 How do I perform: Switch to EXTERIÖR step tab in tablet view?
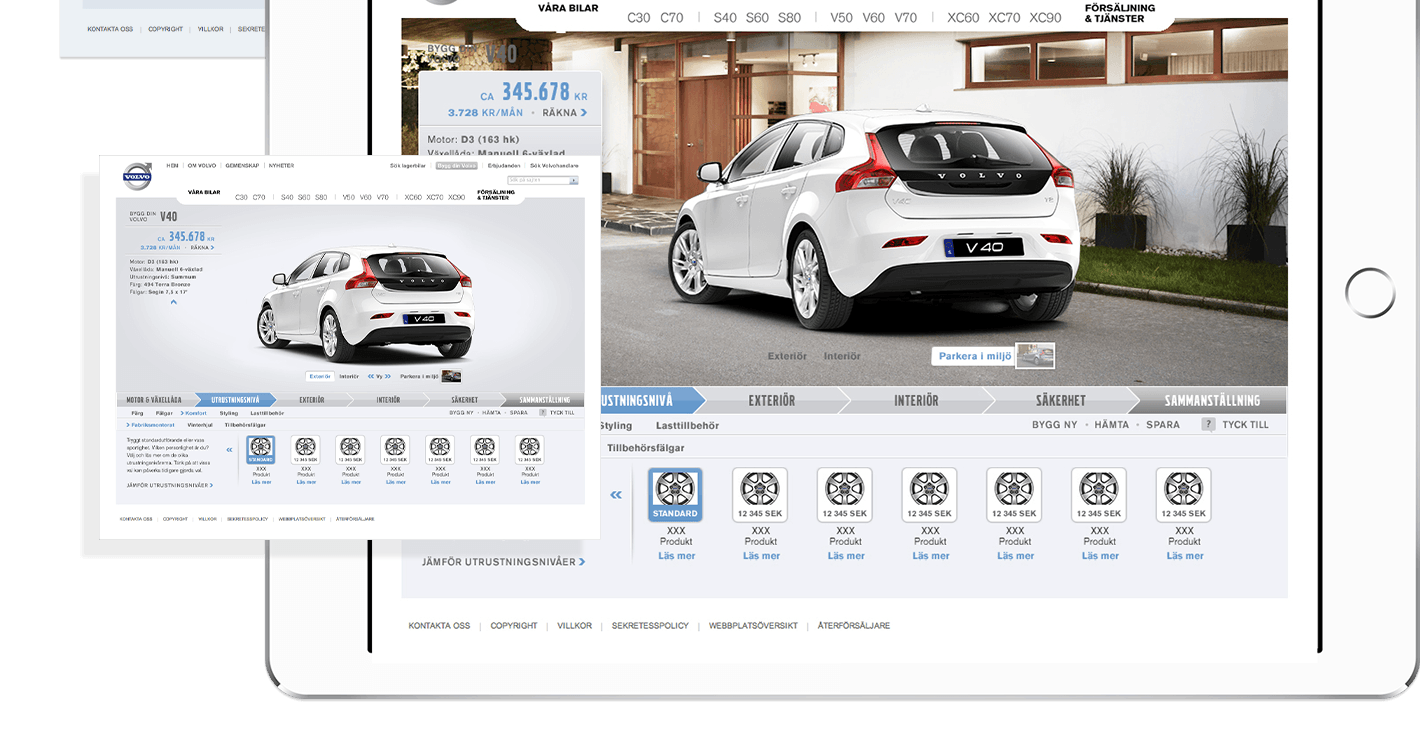pyautogui.click(x=772, y=400)
